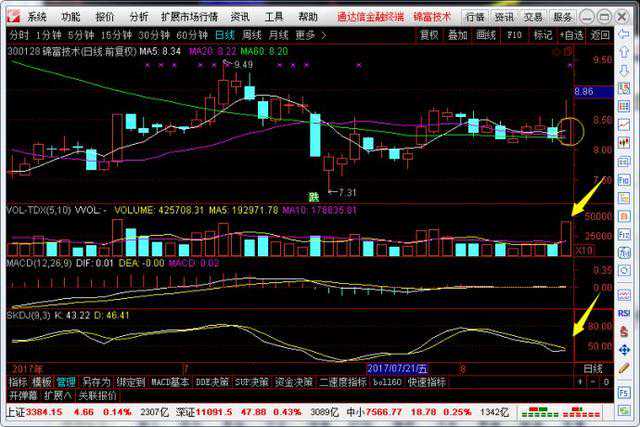Click the 行情 button in title bar
The width and height of the screenshot is (640, 427).
(475, 17)
